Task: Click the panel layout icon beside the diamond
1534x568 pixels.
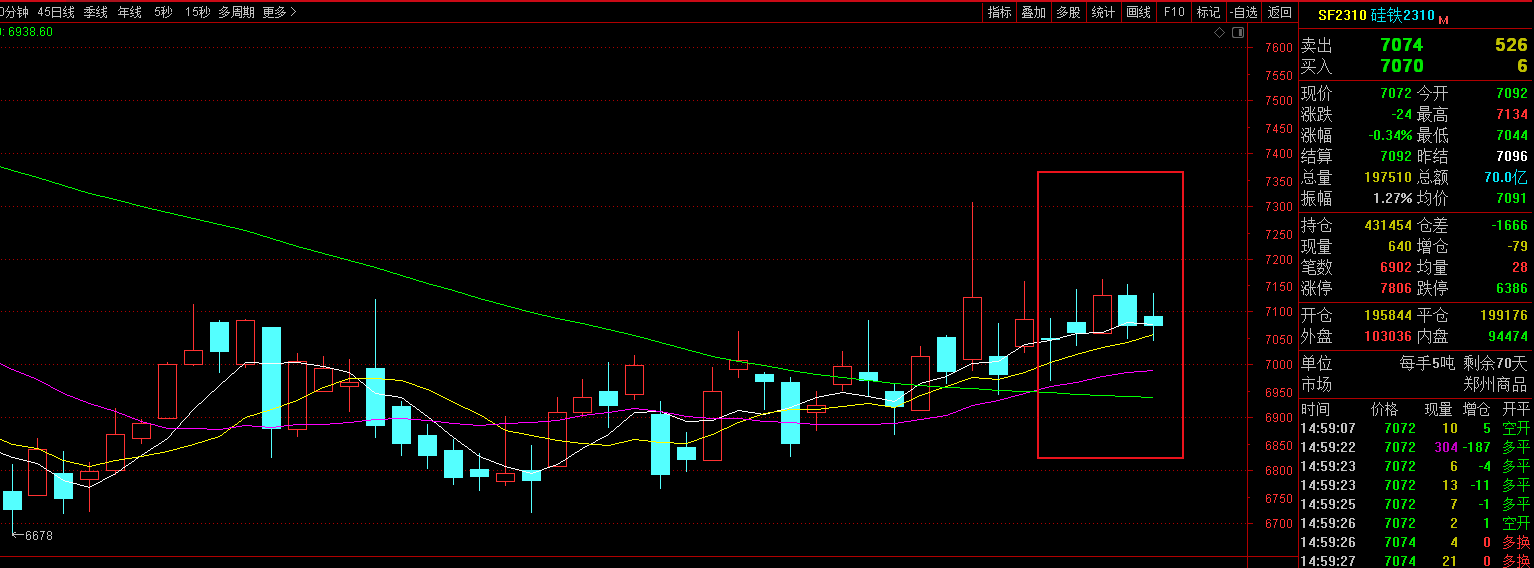Action: [x=1238, y=33]
